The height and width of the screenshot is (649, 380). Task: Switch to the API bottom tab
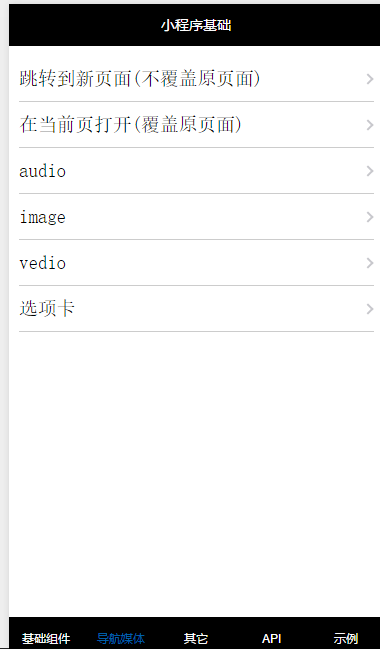click(x=271, y=638)
